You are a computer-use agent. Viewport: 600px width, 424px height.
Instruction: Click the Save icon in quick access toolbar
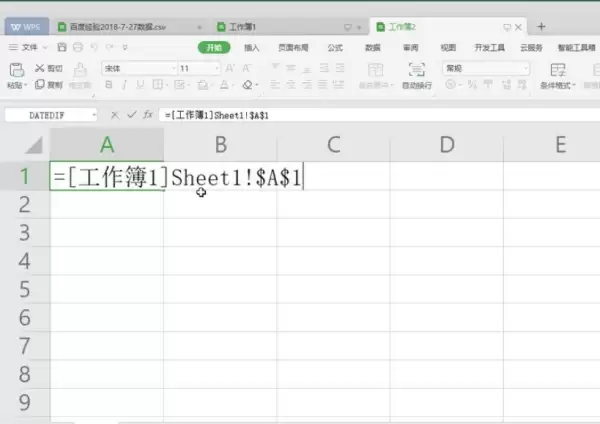pos(62,47)
